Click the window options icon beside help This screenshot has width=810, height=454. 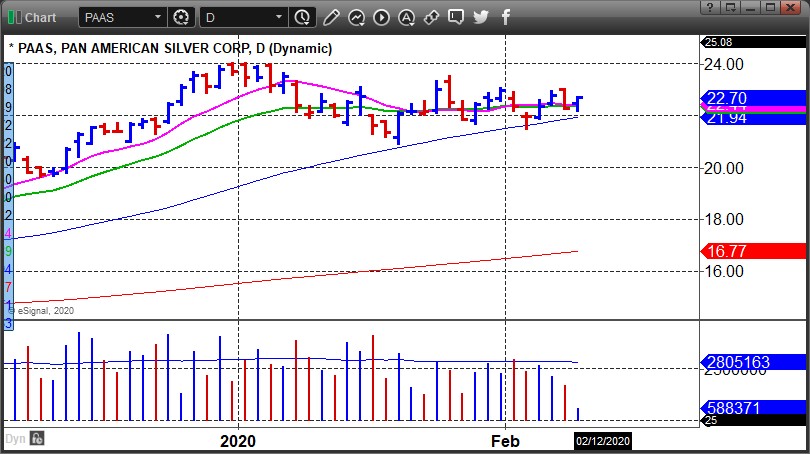pyautogui.click(x=730, y=7)
